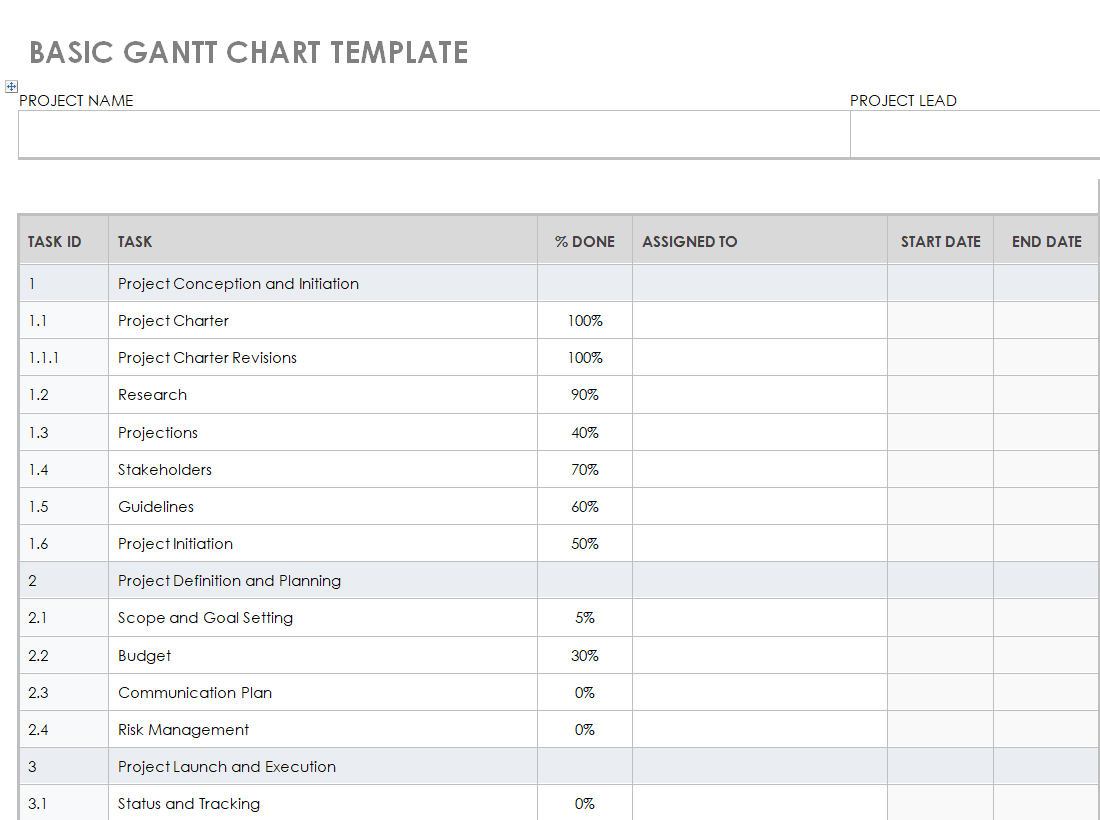1100x820 pixels.
Task: Click the 0% value for Risk Management
Action: 584,730
